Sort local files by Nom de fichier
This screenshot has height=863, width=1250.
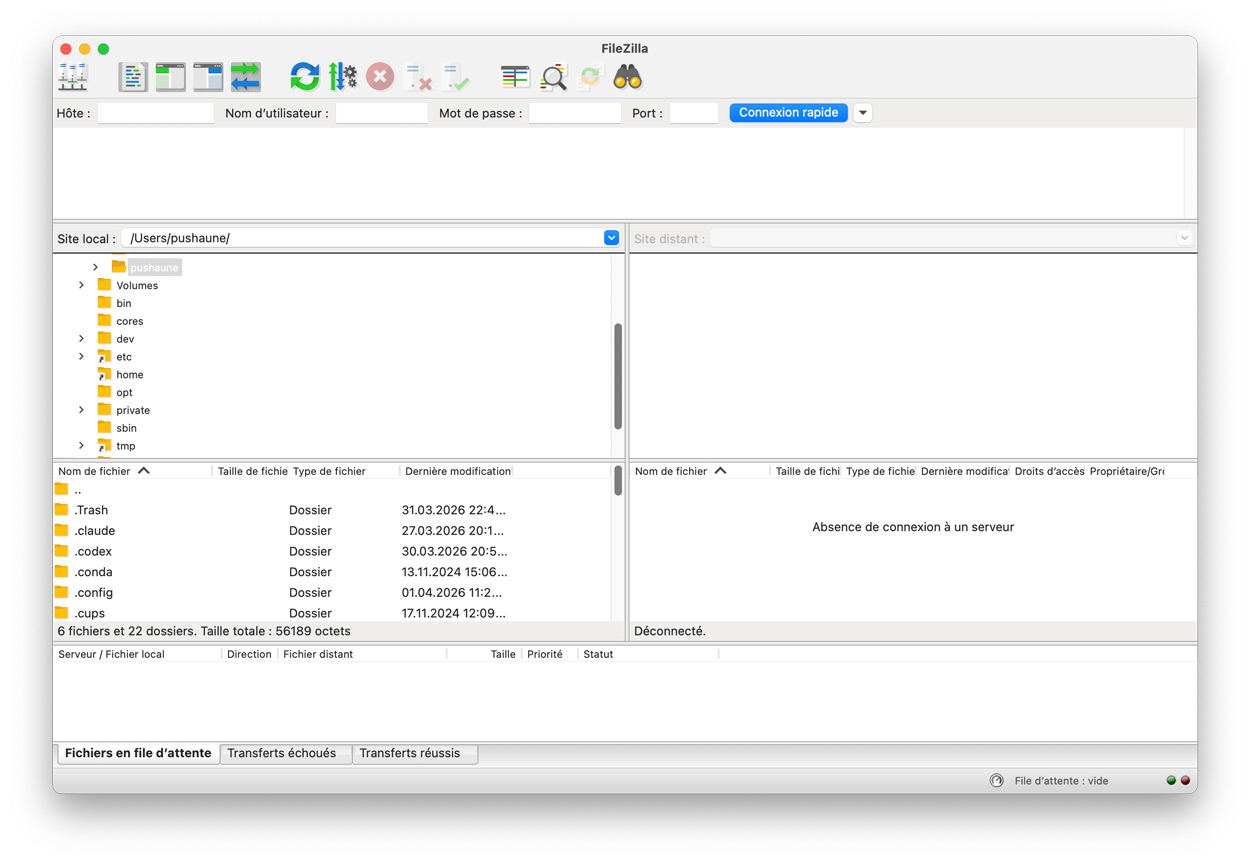[132, 471]
